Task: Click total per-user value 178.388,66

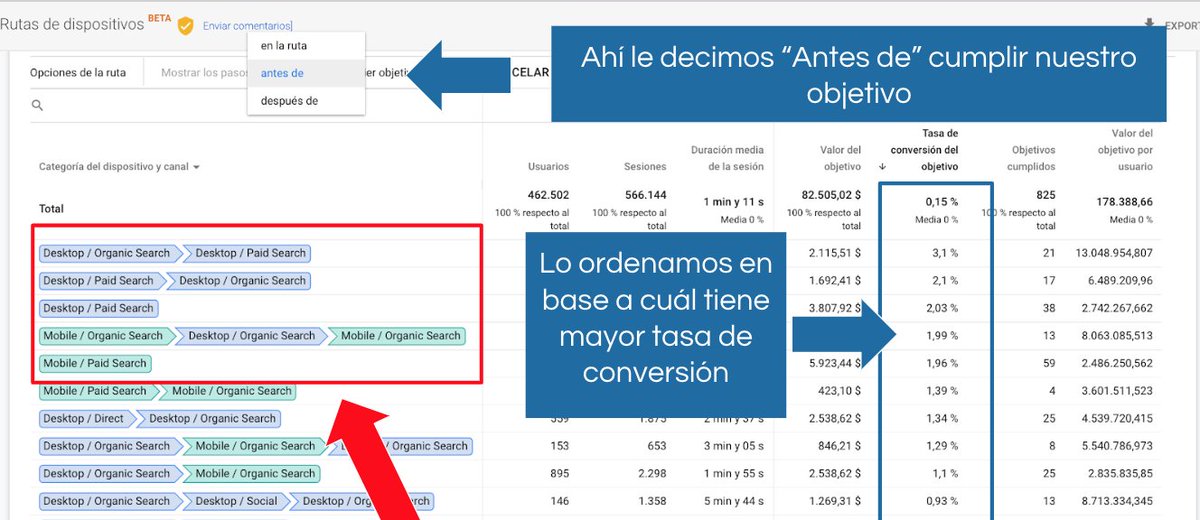Action: coord(1124,202)
